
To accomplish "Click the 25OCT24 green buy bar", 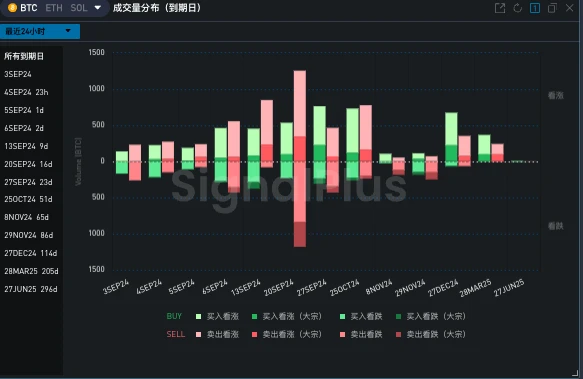I will coord(352,144).
